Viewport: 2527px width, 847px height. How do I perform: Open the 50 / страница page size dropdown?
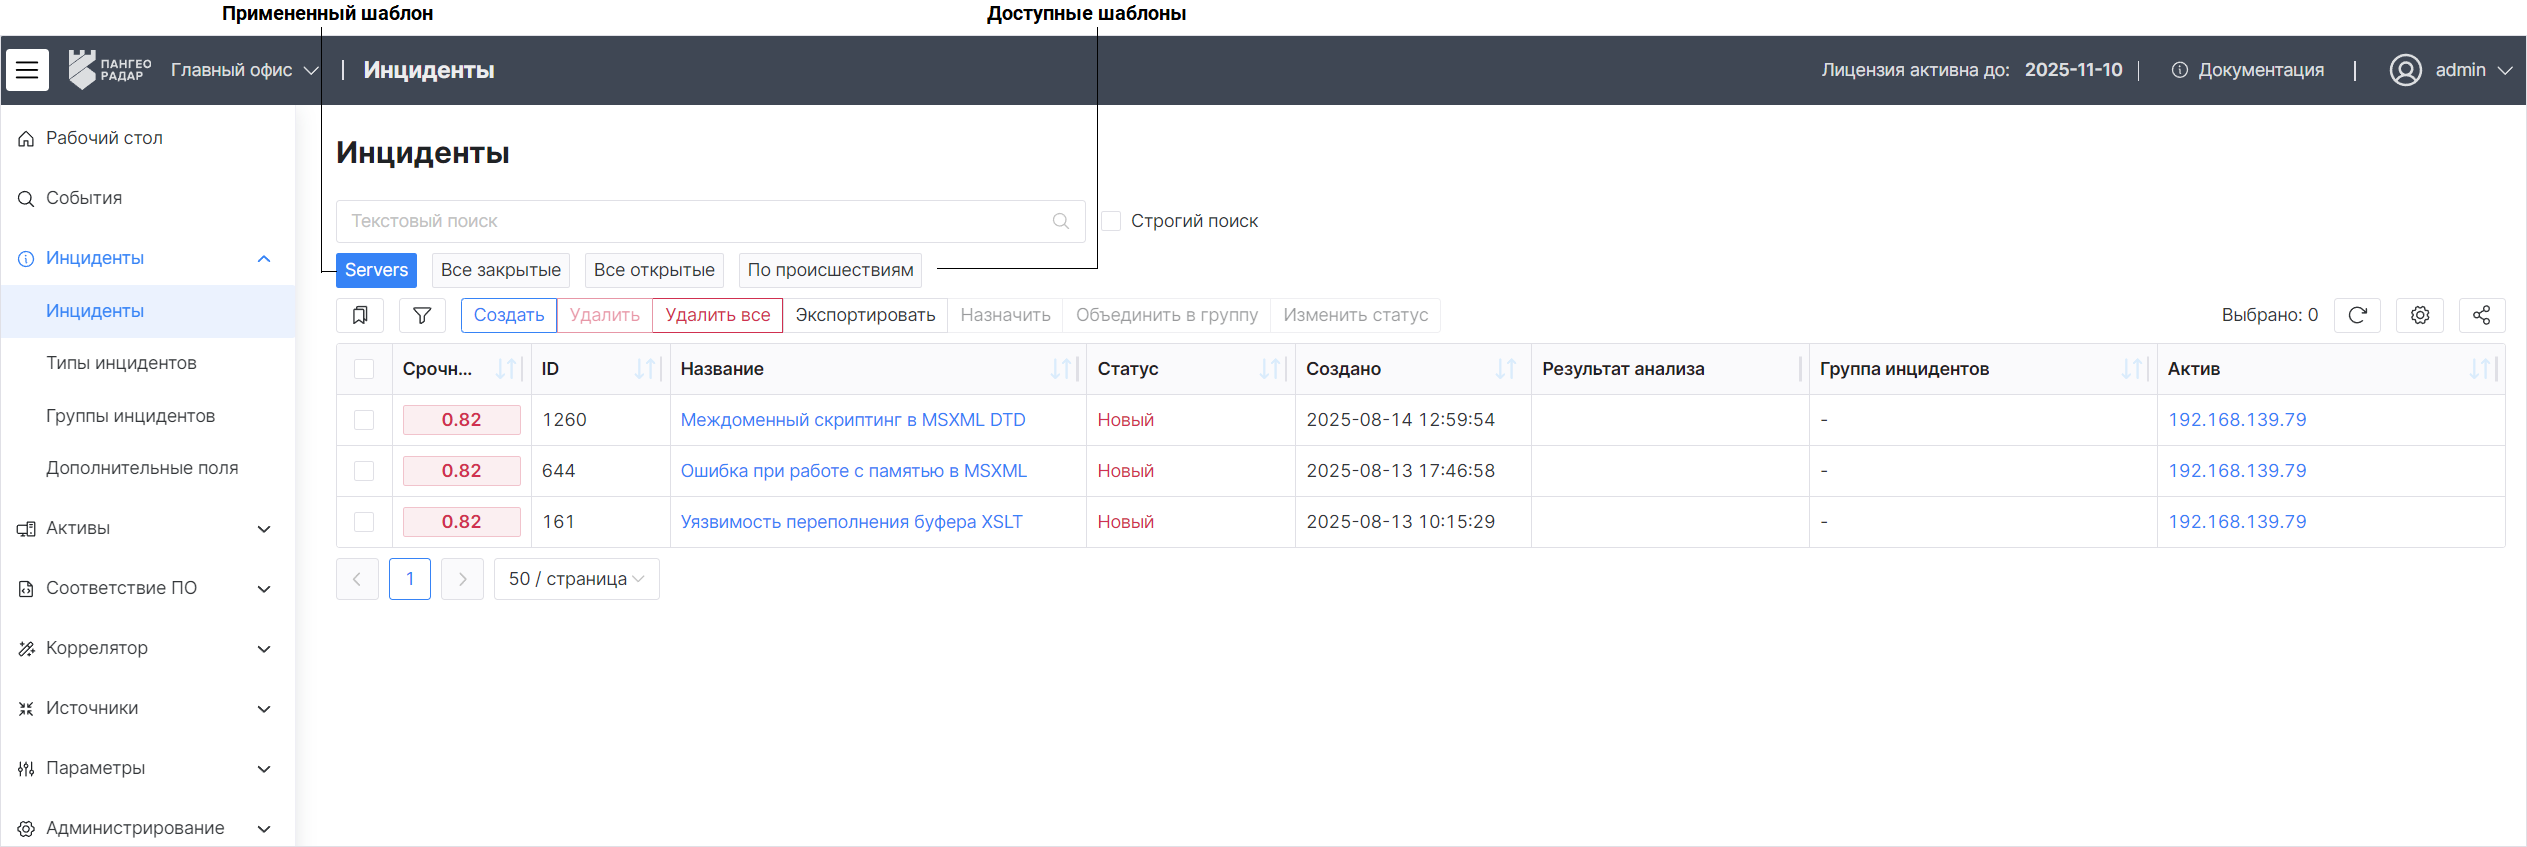pos(576,579)
